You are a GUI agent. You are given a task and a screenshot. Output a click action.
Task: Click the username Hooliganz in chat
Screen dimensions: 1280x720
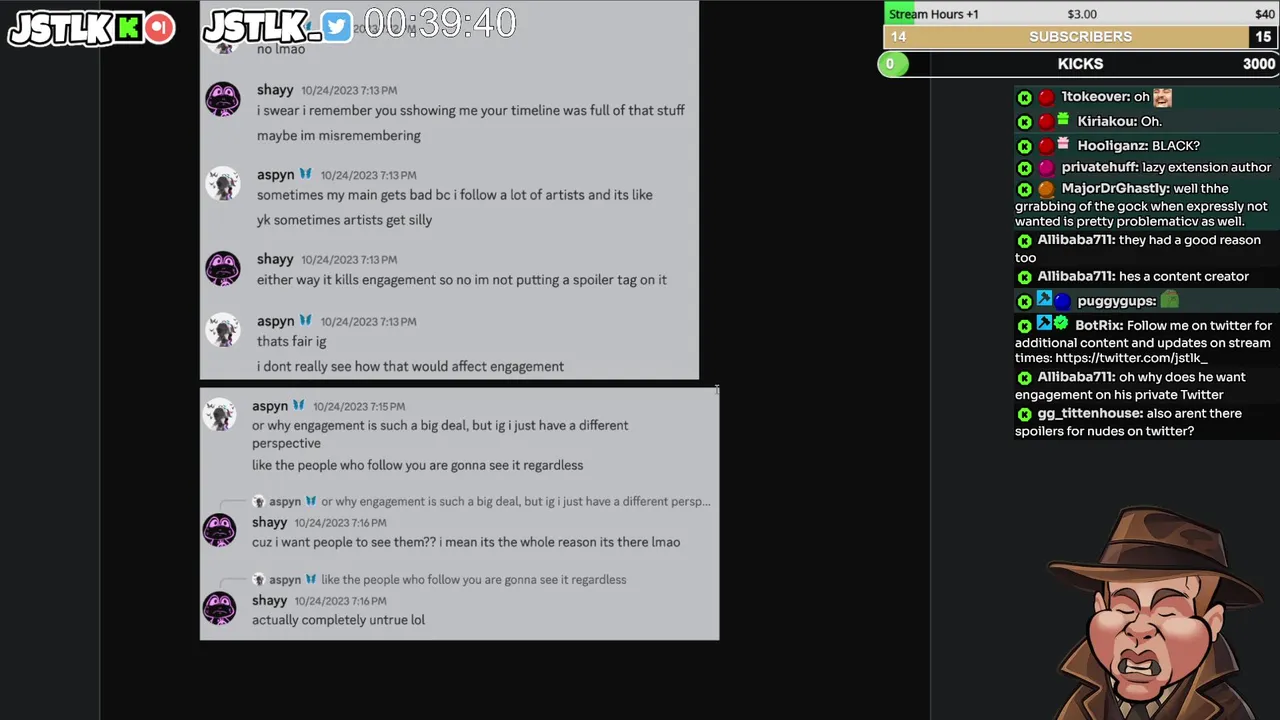(1112, 146)
